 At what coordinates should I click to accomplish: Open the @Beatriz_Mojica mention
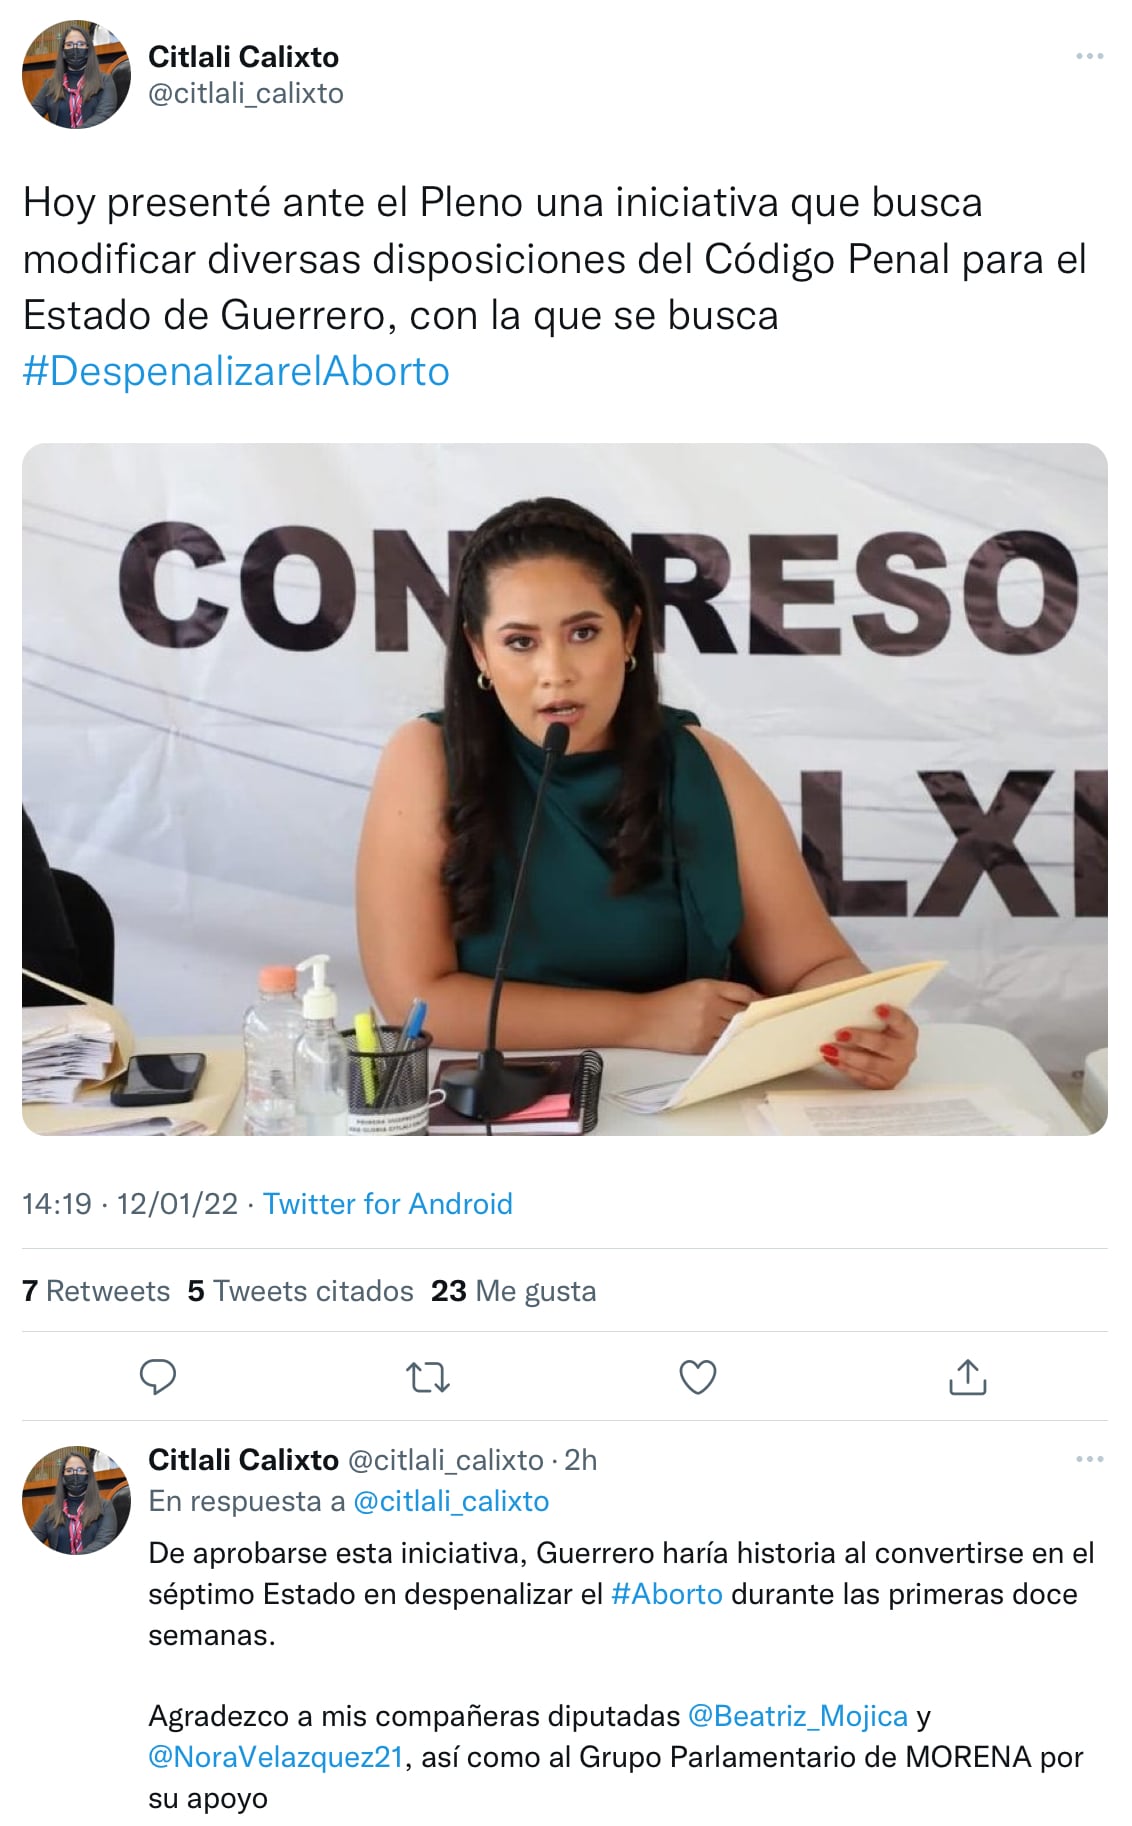pyautogui.click(x=798, y=1716)
